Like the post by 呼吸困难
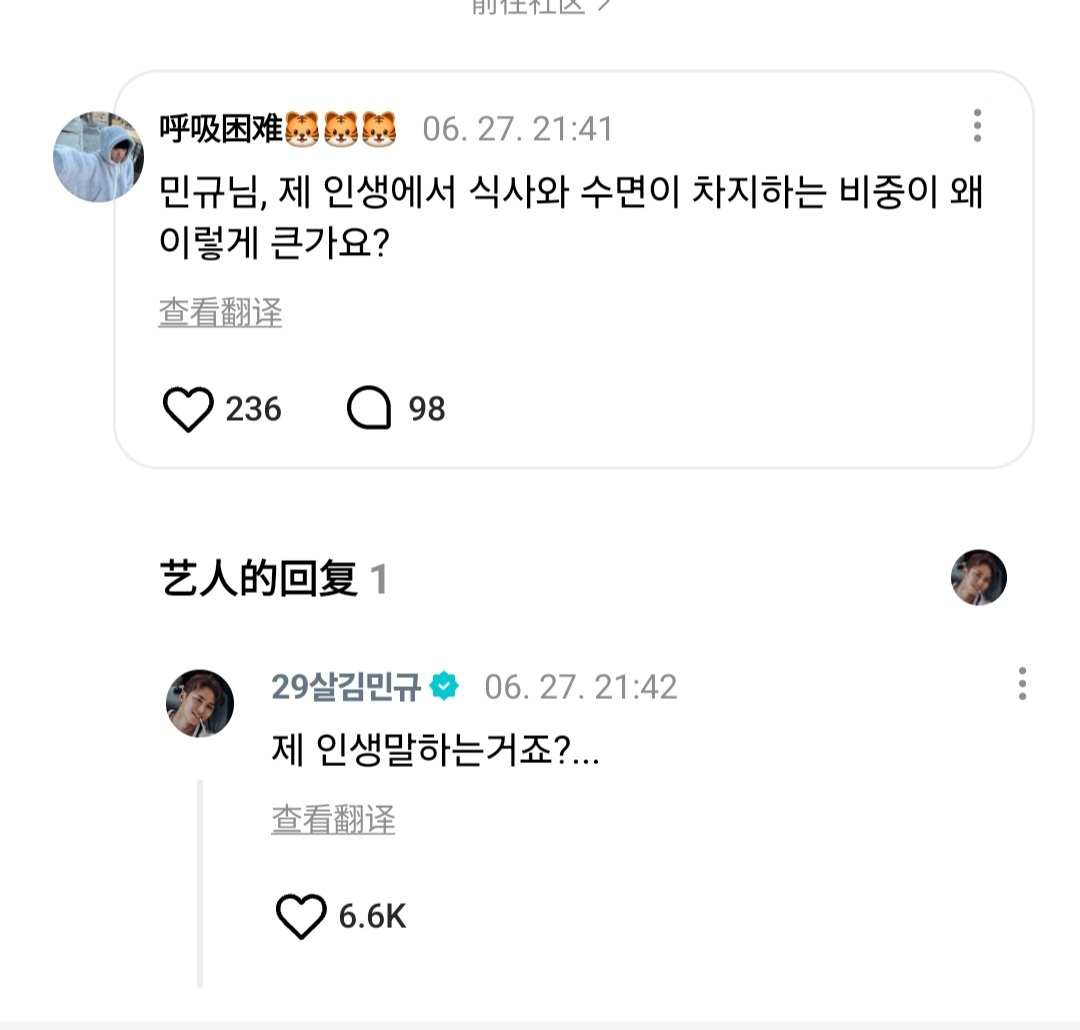Image resolution: width=1080 pixels, height=1030 pixels. pos(187,409)
